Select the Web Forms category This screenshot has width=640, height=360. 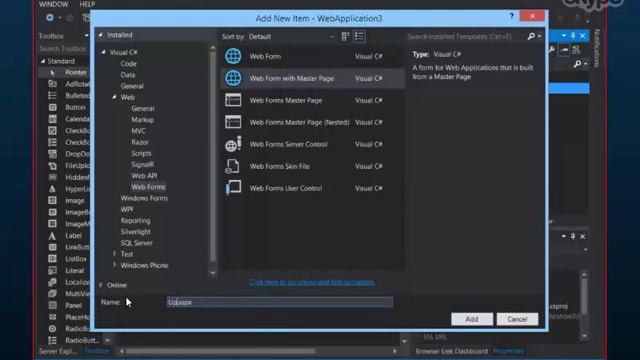coord(148,187)
